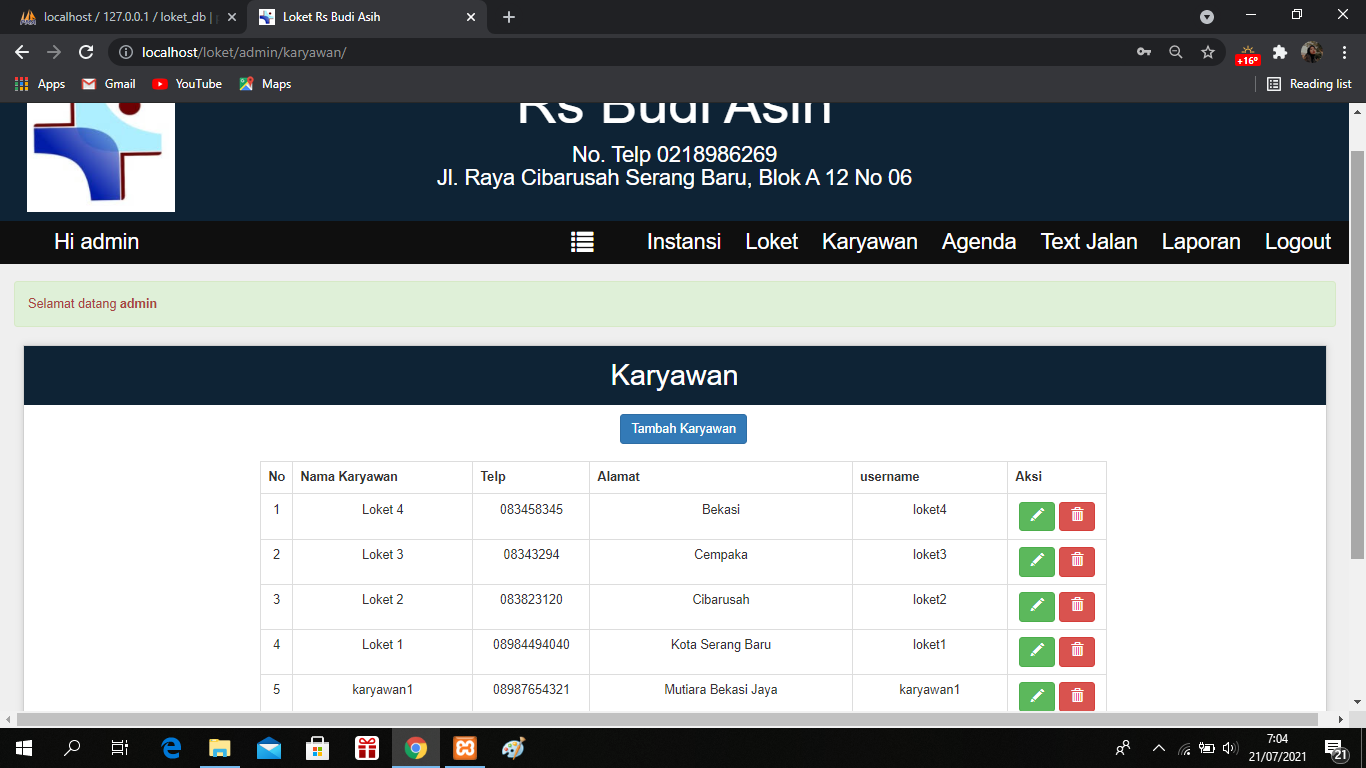This screenshot has width=1366, height=768.
Task: Open the Chrome three-dot menu
Action: click(1345, 52)
